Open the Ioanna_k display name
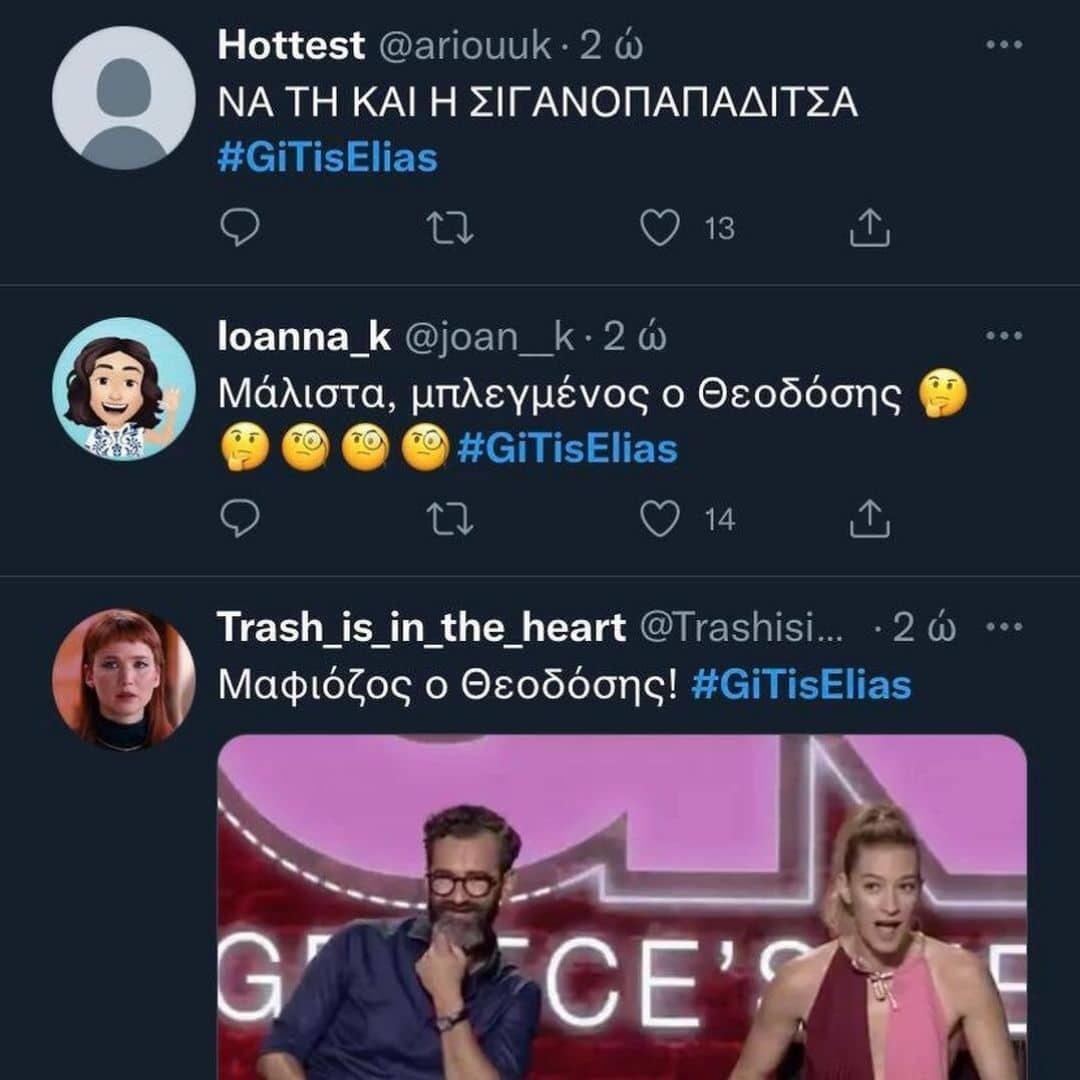The height and width of the screenshot is (1080, 1080). [x=304, y=337]
